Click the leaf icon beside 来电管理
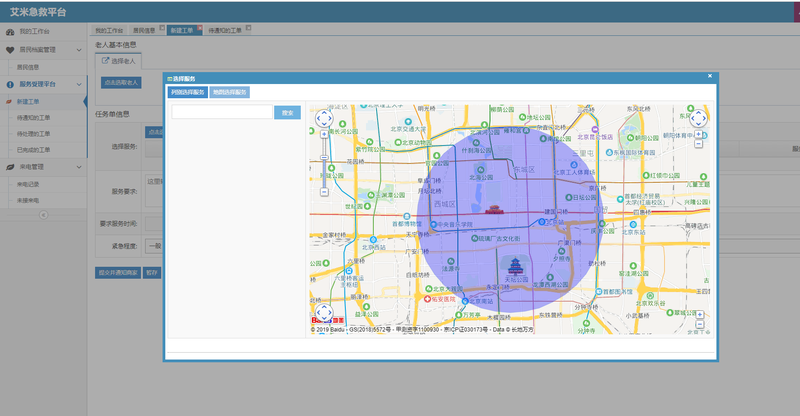Image resolution: width=800 pixels, height=416 pixels. (10, 167)
